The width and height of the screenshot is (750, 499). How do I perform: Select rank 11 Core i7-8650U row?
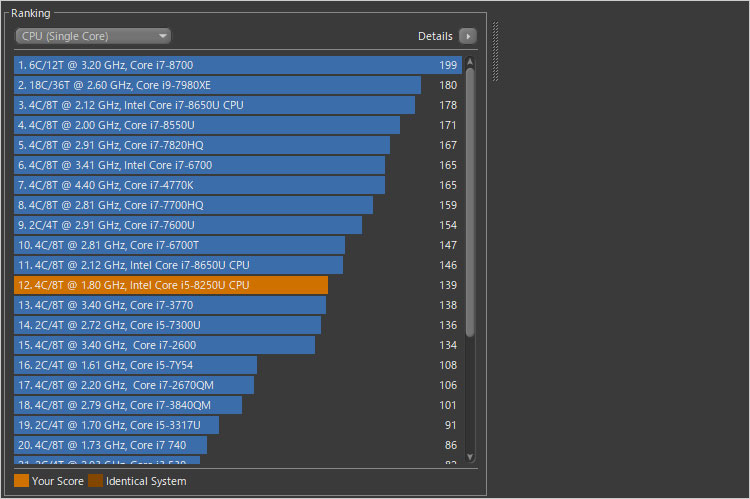238,266
